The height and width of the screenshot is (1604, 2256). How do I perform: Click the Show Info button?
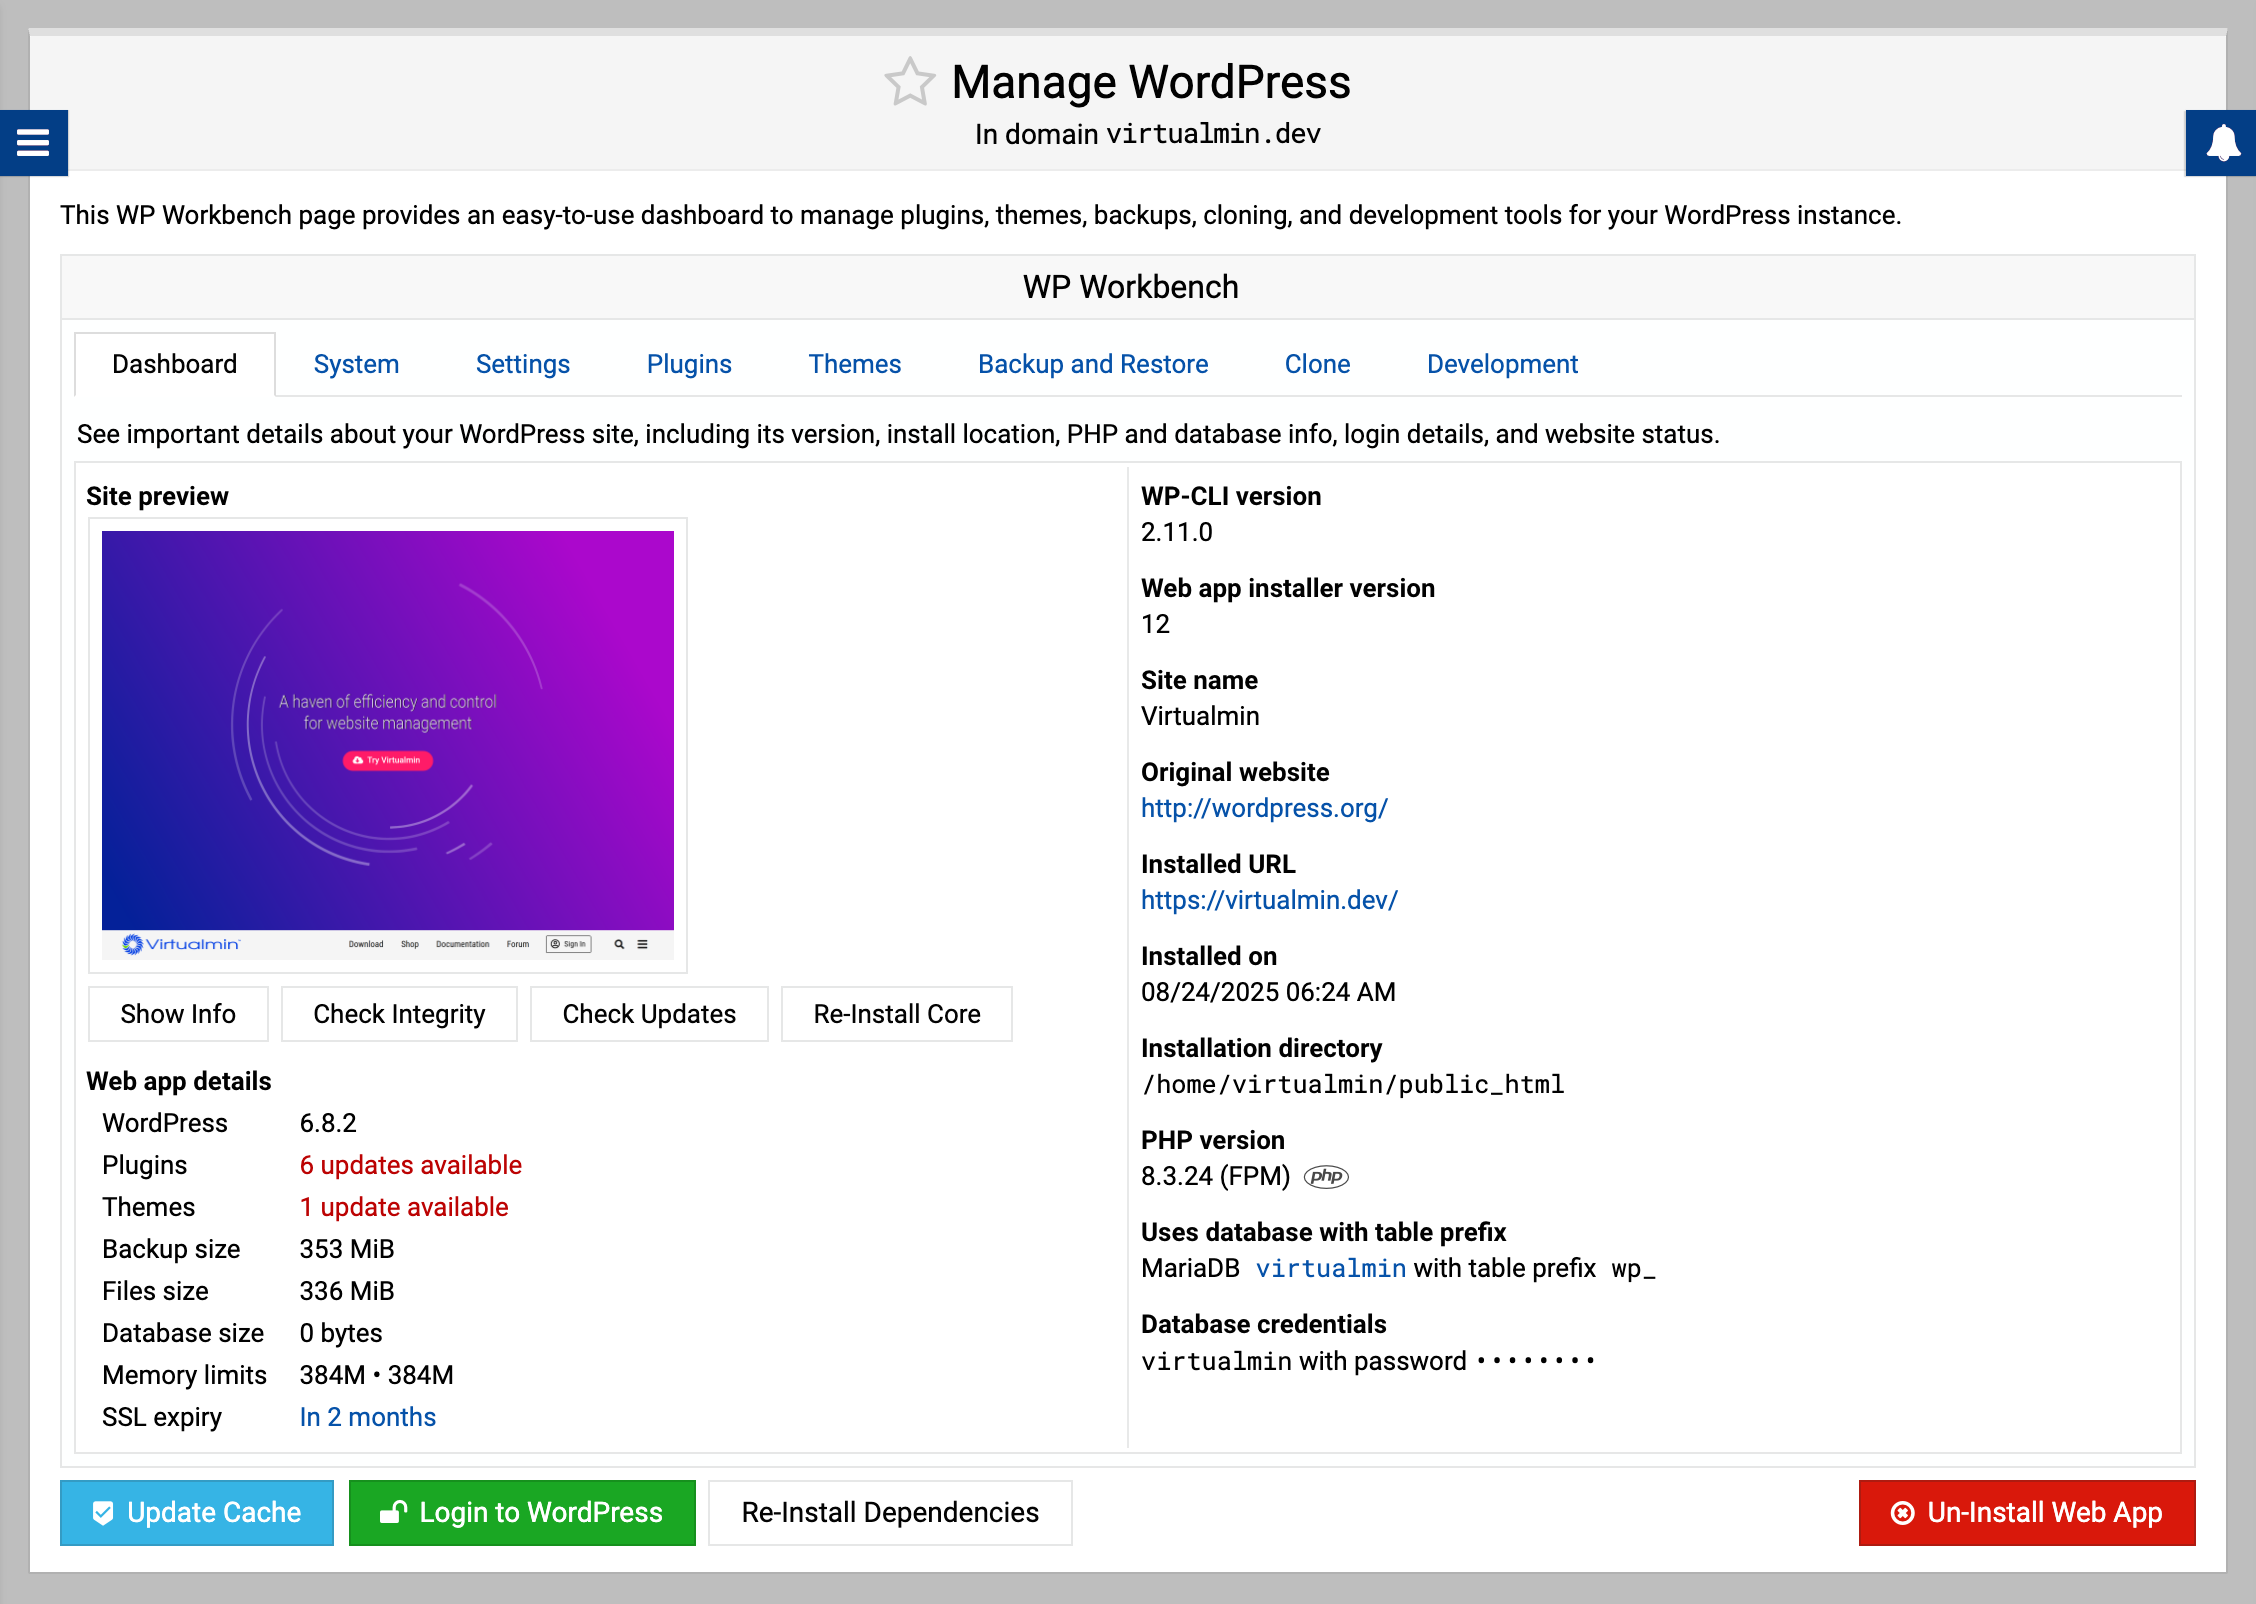(x=178, y=1014)
